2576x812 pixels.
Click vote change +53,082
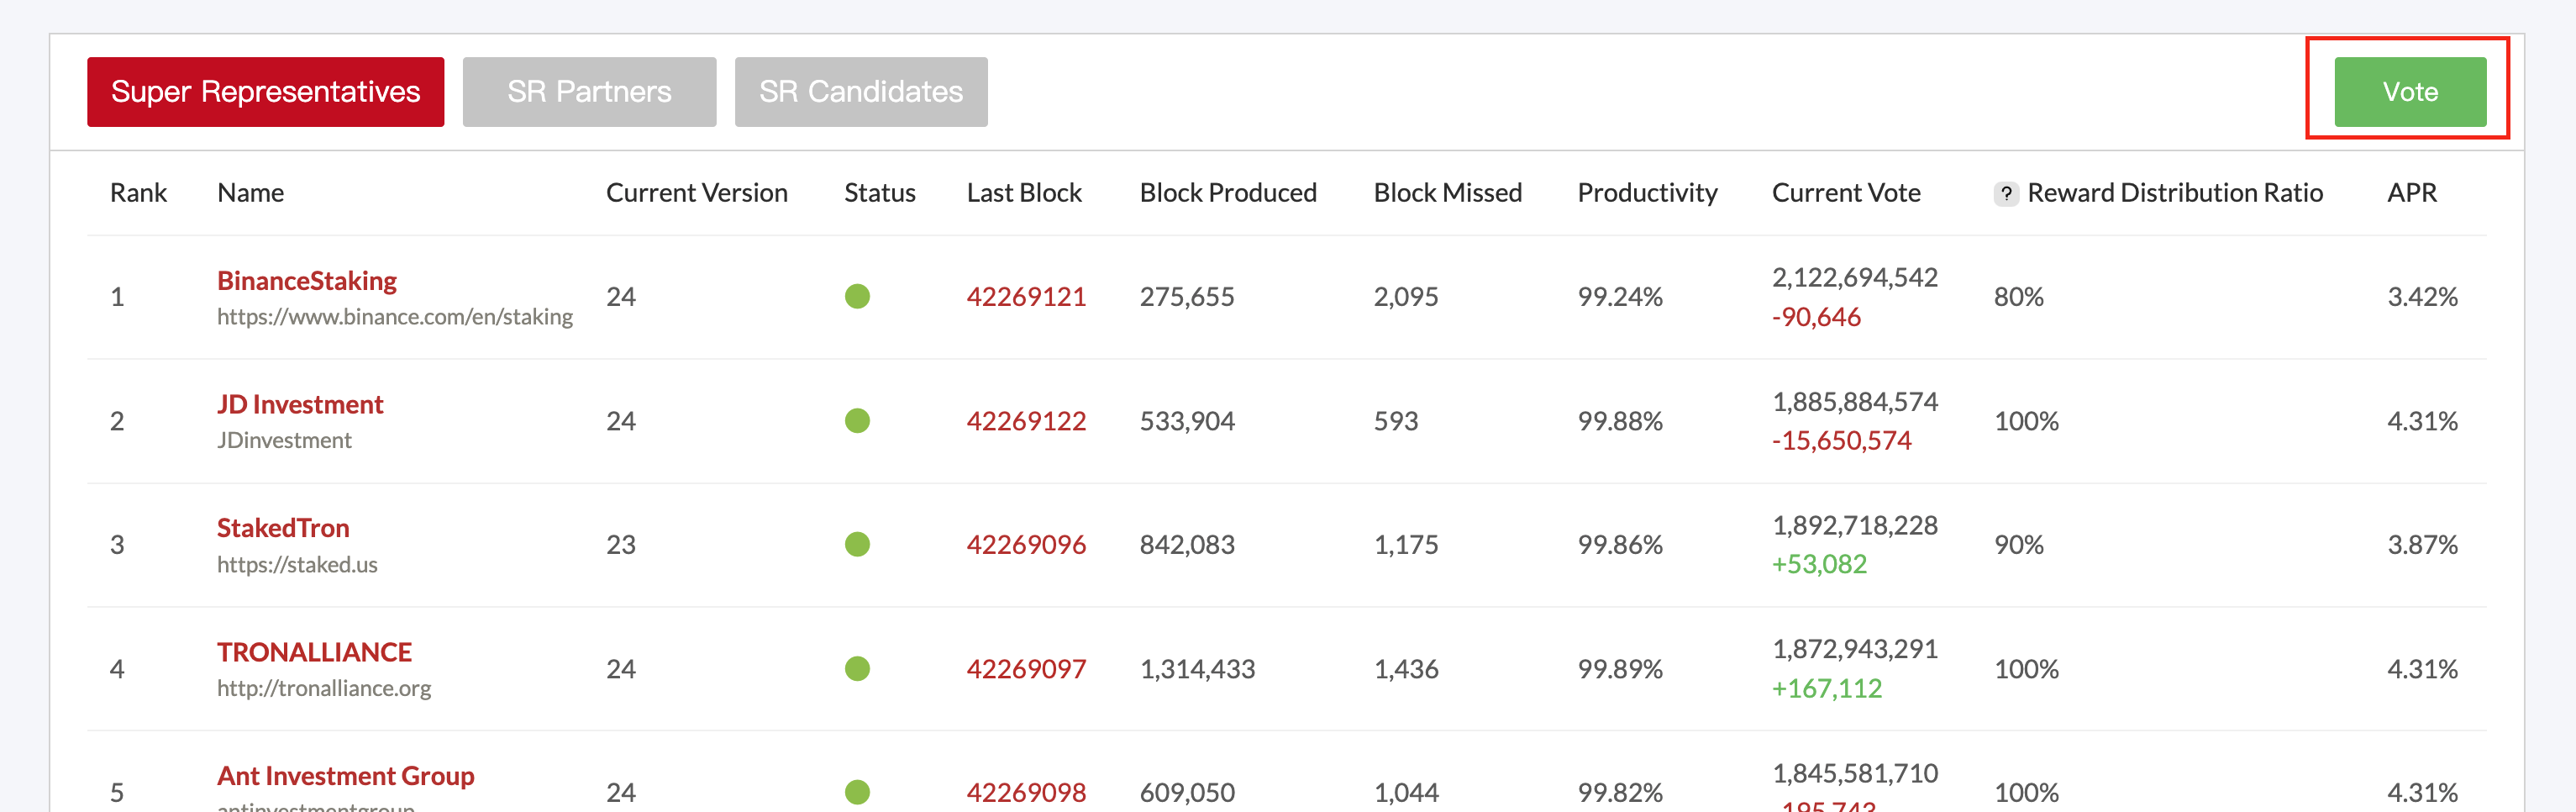pyautogui.click(x=1819, y=565)
